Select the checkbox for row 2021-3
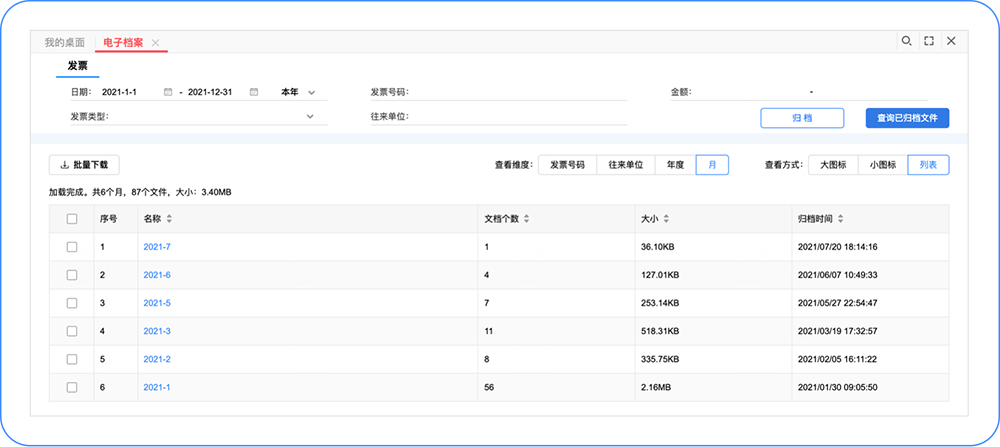This screenshot has width=1000, height=447. coord(72,331)
